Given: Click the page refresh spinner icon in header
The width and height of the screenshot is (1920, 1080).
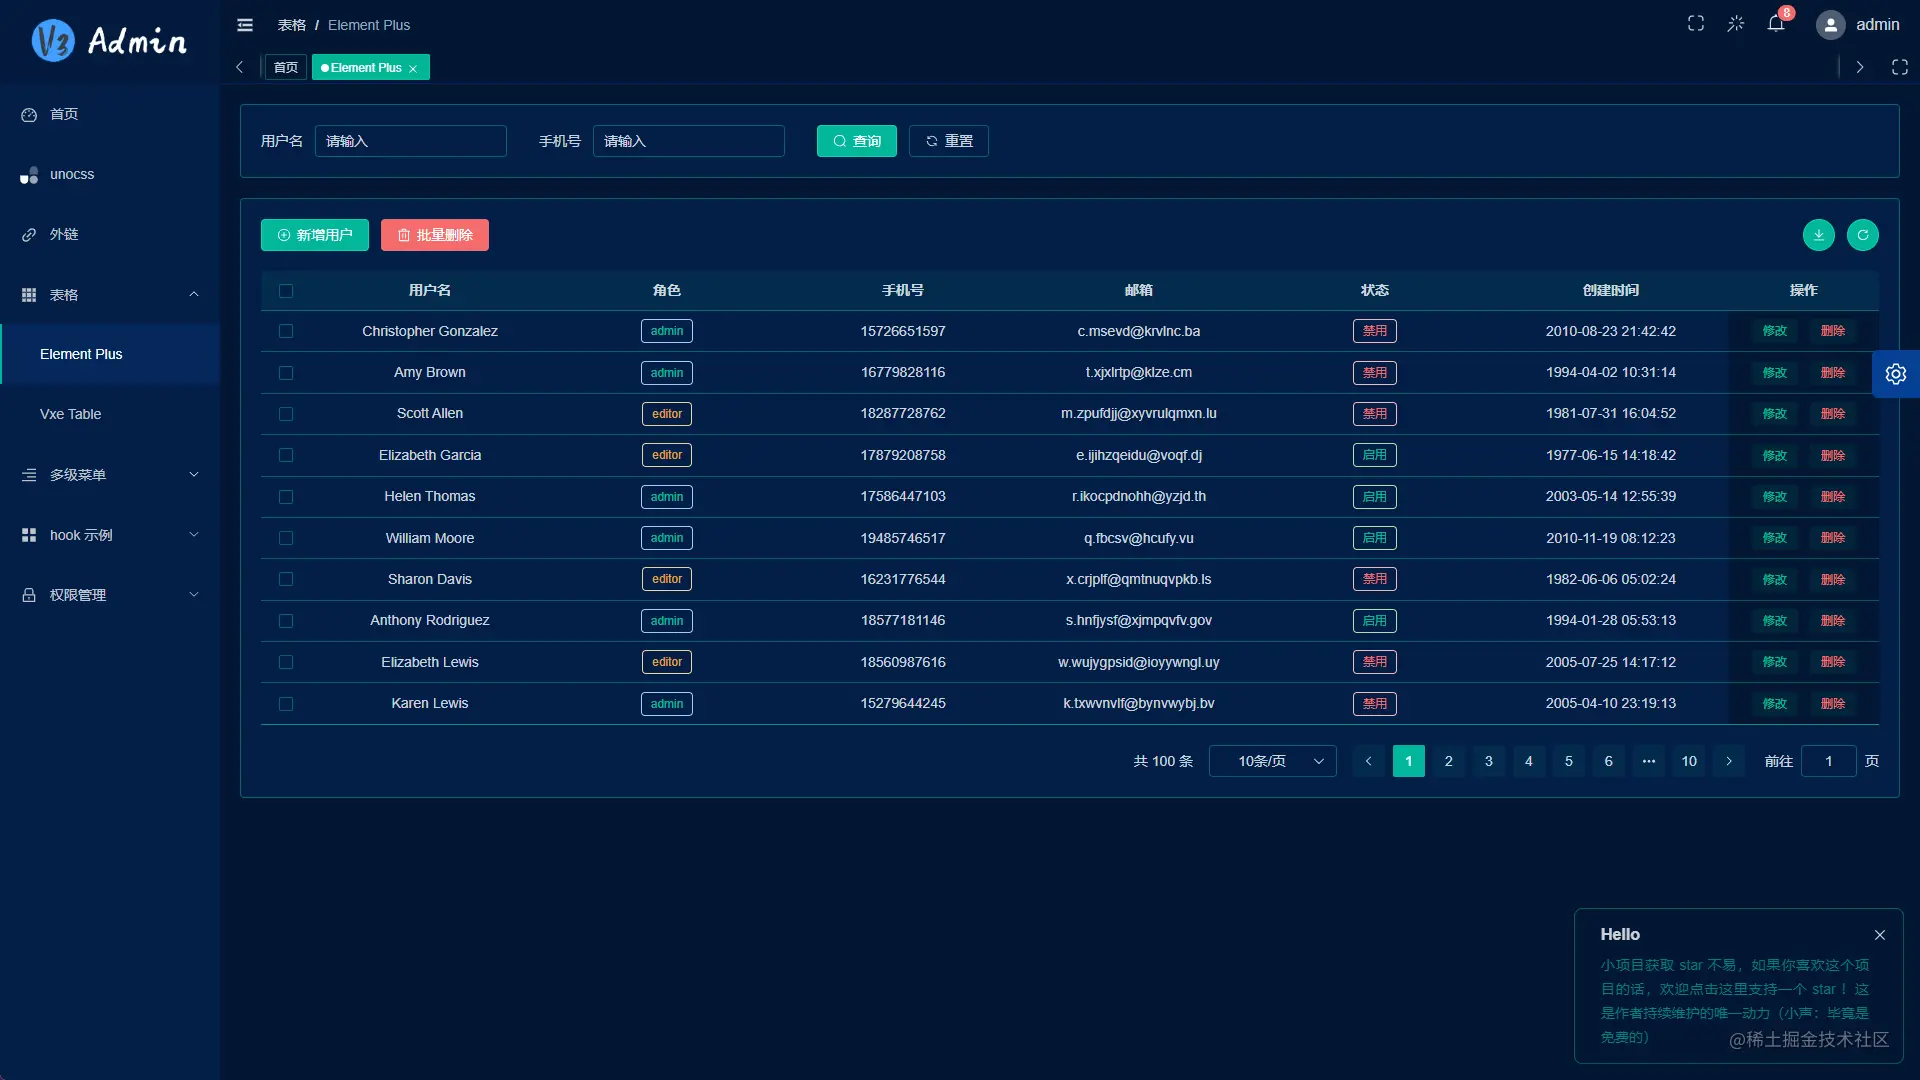Looking at the screenshot, I should [x=1737, y=23].
